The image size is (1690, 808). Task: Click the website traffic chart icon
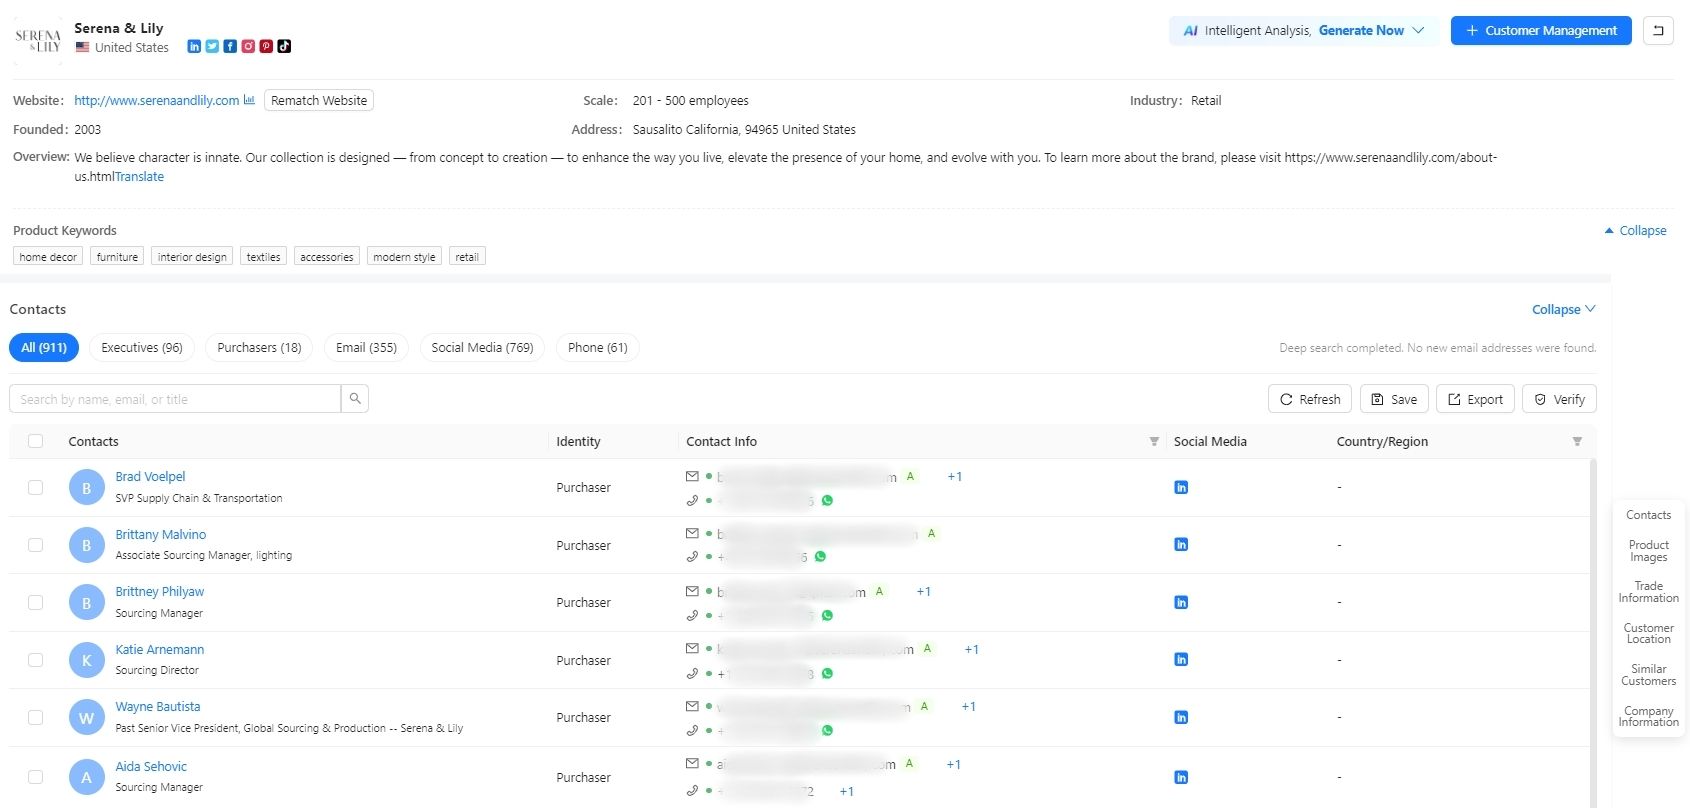coord(249,100)
